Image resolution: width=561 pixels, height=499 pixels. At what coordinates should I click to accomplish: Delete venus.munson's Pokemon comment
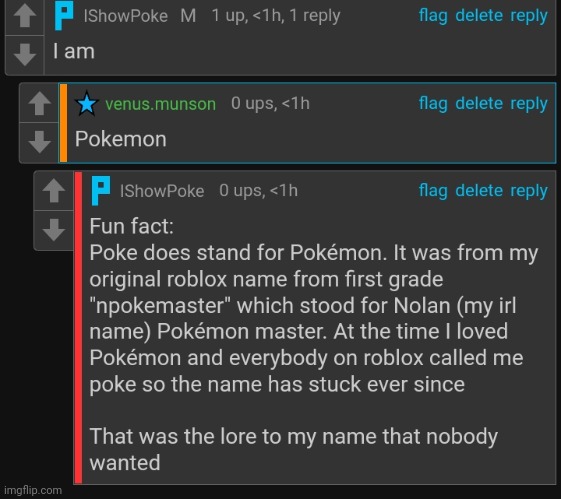point(479,104)
